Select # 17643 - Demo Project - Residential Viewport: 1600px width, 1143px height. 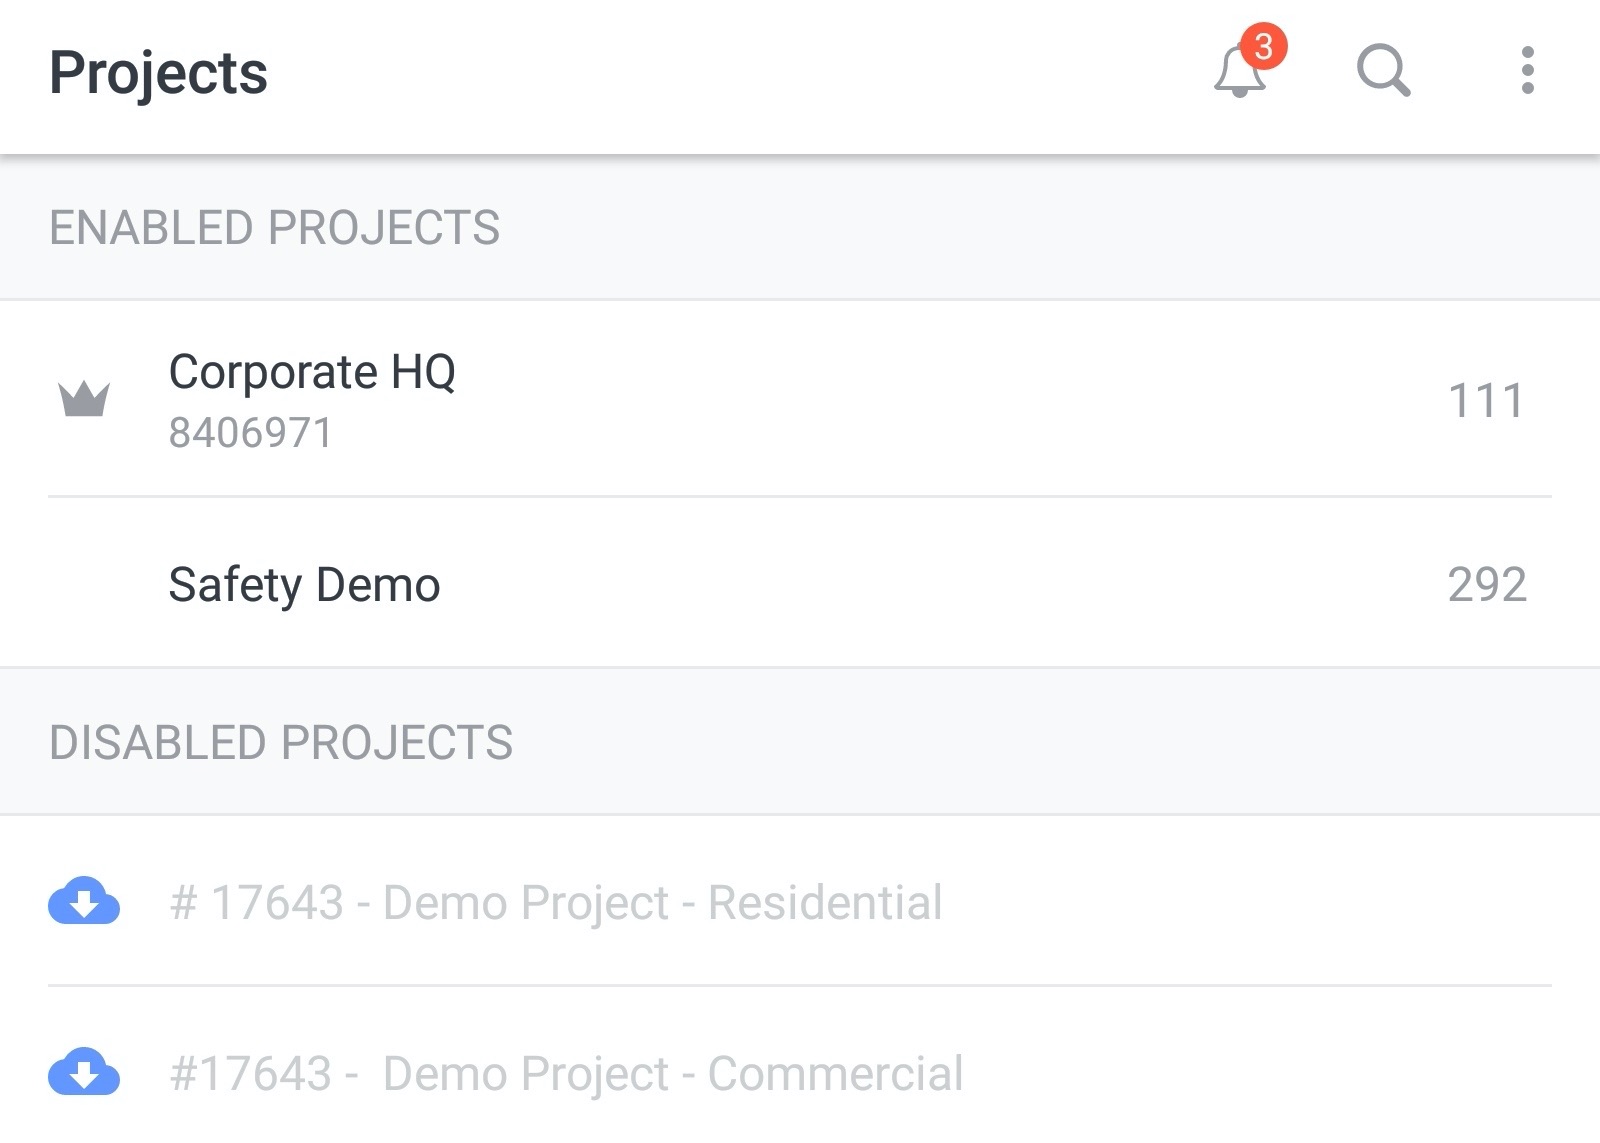(x=556, y=902)
